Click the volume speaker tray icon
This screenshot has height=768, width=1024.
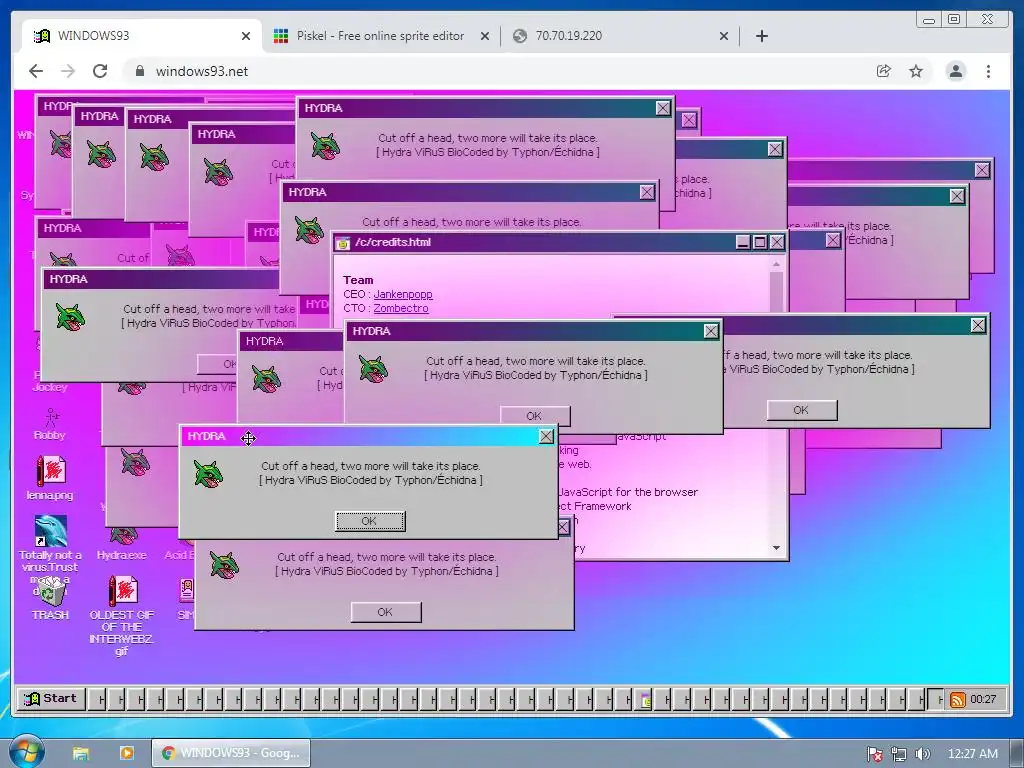922,754
